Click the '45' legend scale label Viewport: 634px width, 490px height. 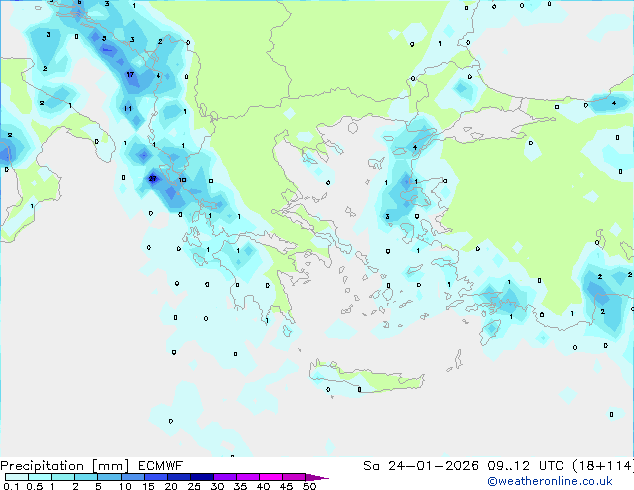click(x=286, y=486)
